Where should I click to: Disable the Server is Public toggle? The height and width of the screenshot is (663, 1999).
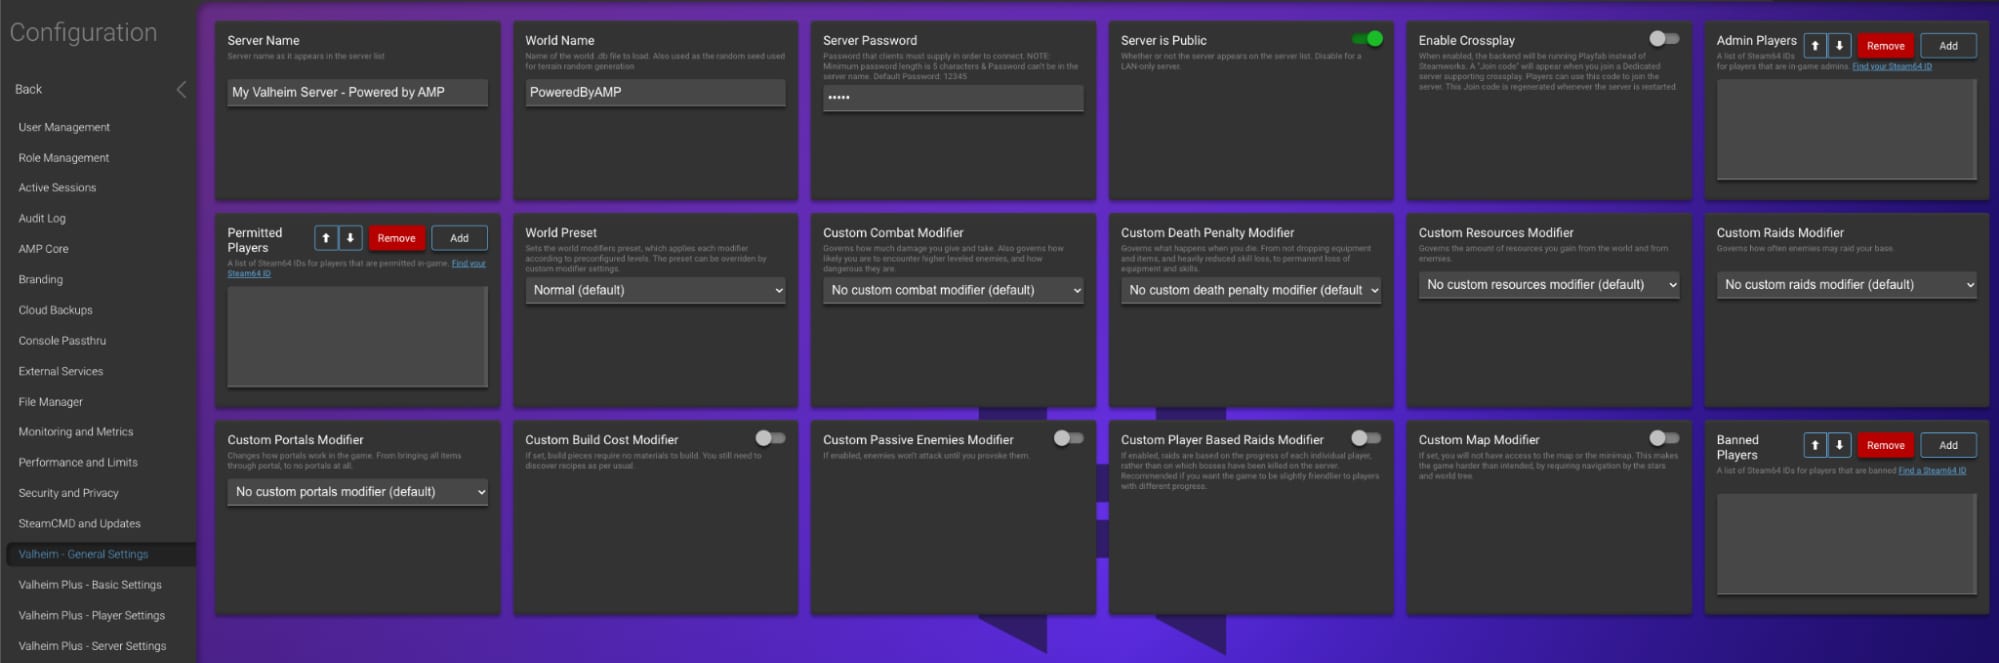click(x=1367, y=39)
